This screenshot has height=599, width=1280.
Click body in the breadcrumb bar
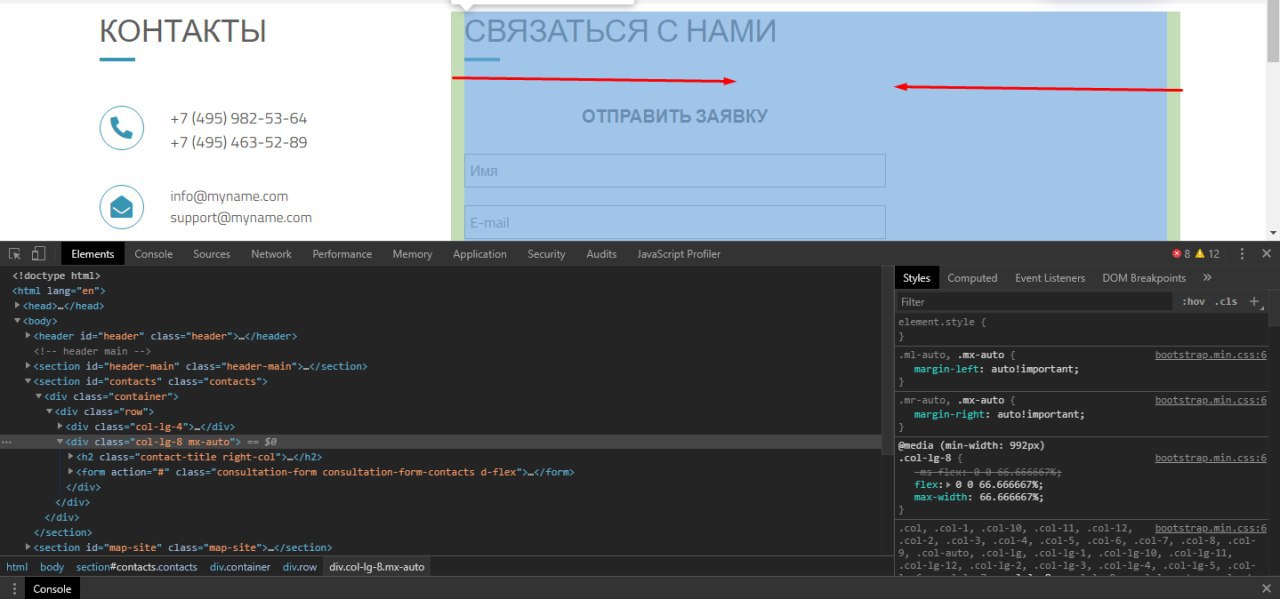point(52,567)
